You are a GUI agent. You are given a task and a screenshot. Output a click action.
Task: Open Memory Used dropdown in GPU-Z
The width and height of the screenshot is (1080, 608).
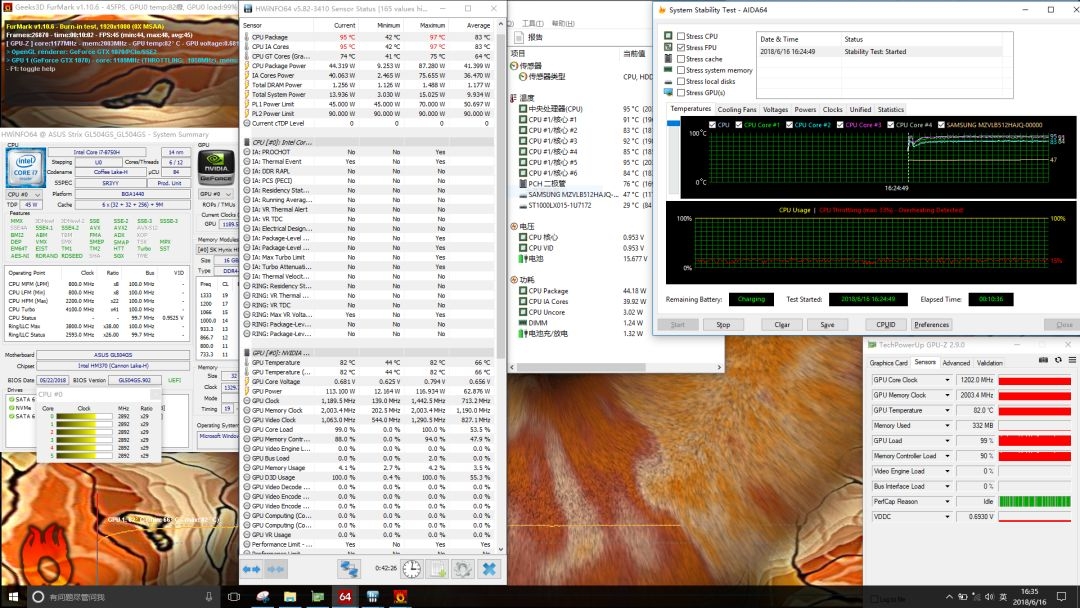947,426
